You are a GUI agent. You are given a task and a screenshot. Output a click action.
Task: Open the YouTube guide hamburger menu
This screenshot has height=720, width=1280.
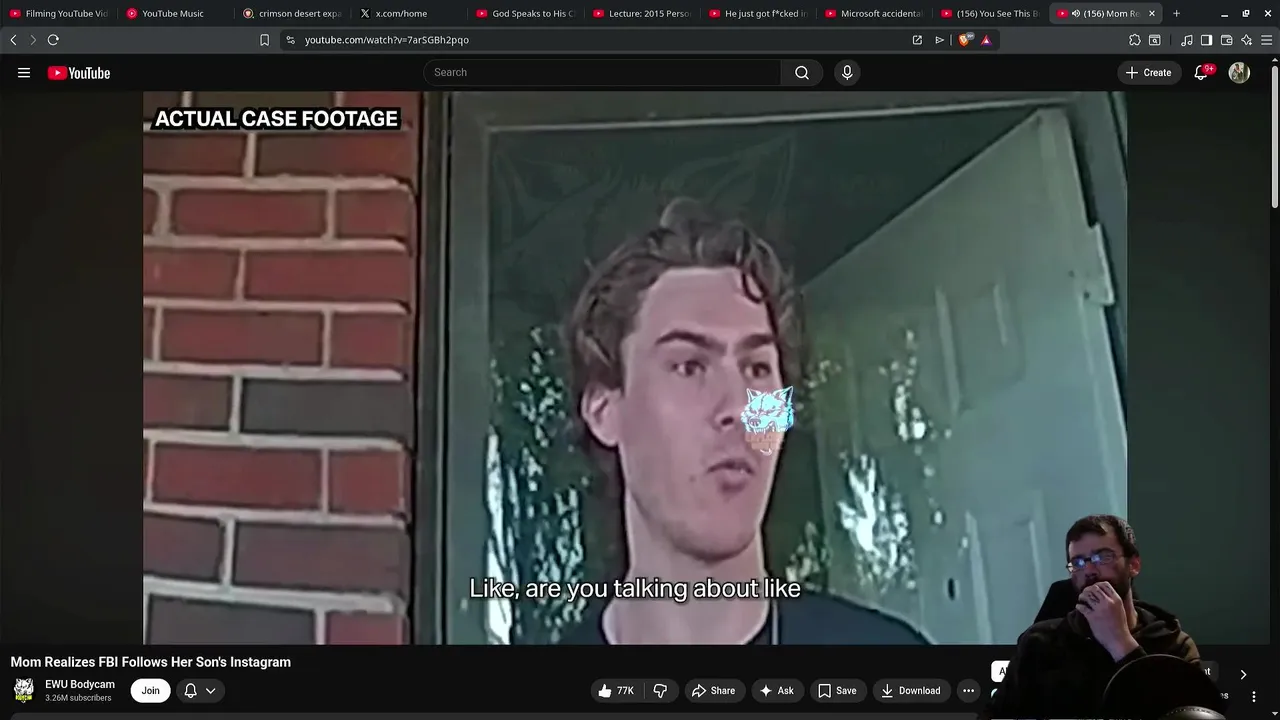[24, 73]
